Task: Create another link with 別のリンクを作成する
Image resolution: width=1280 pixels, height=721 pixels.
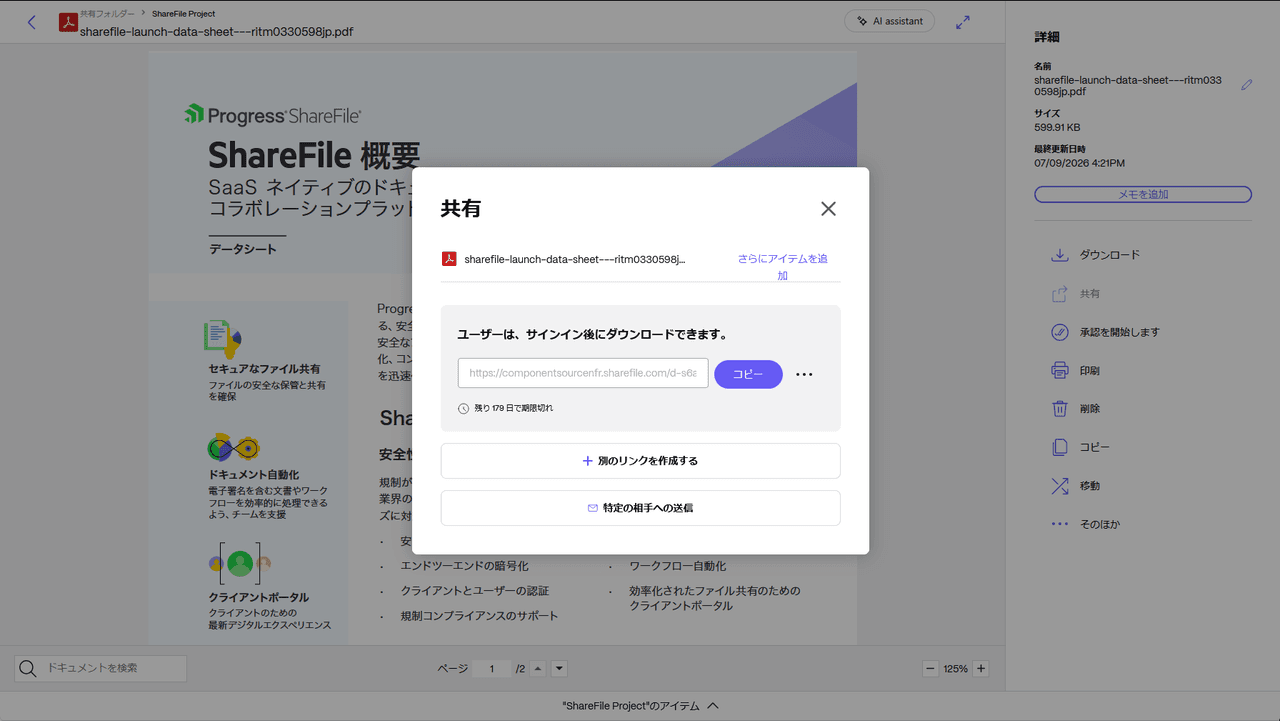Action: (x=640, y=461)
